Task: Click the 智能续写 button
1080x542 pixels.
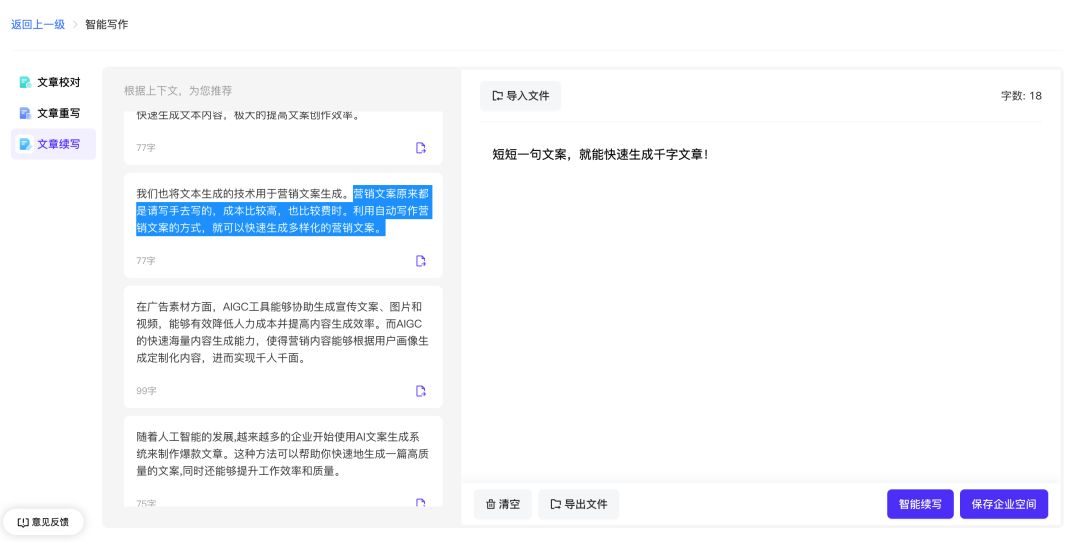Action: click(920, 504)
